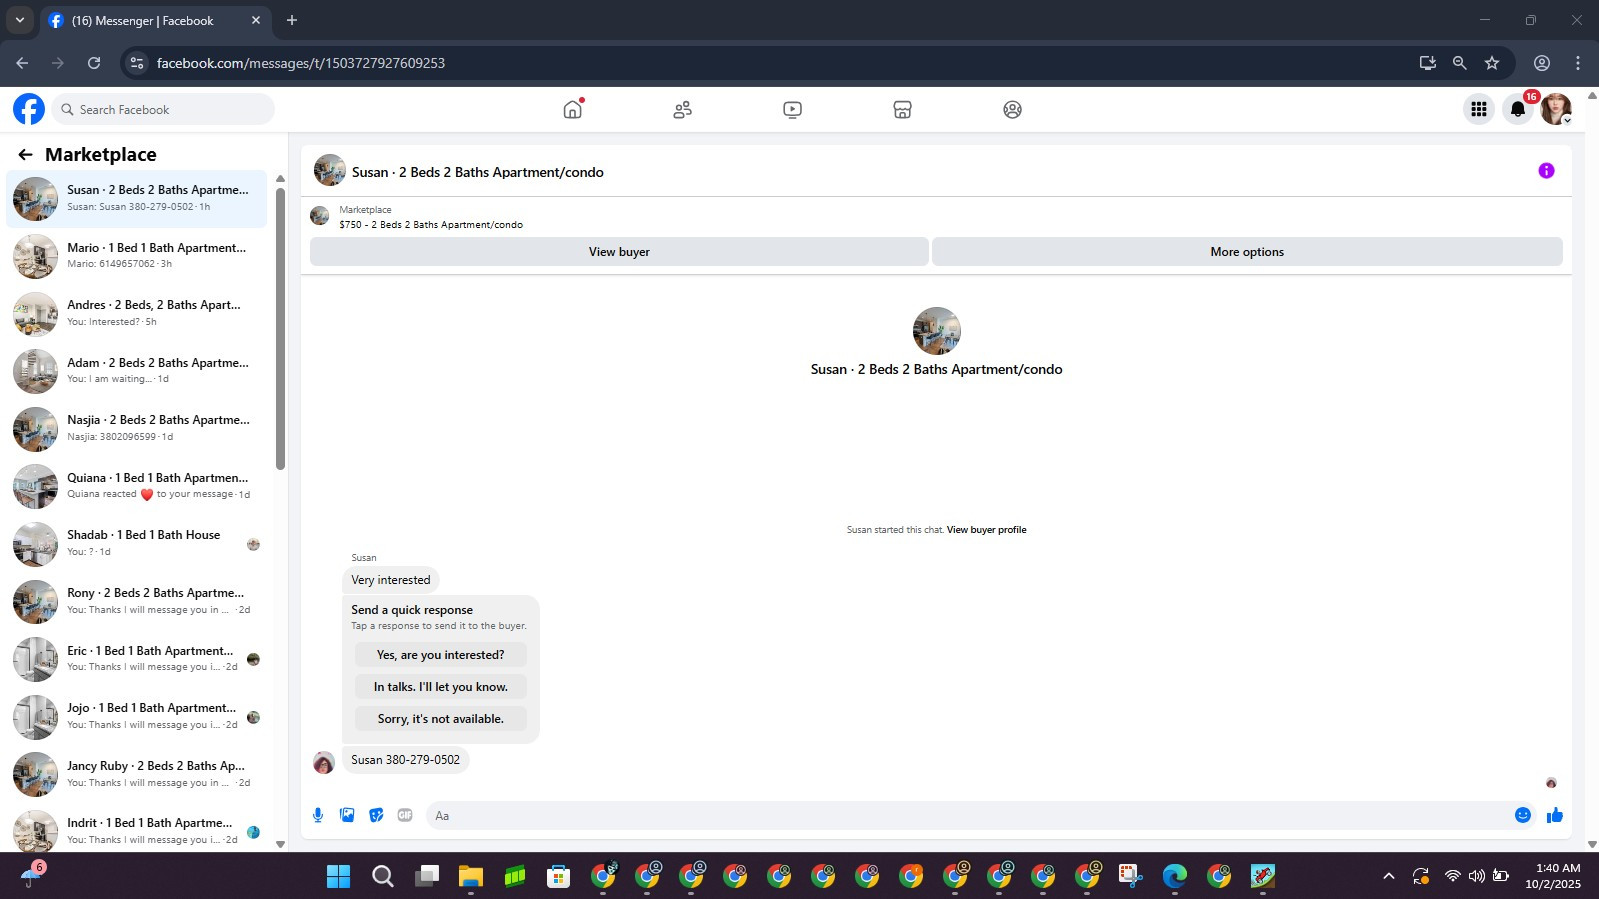Viewport: 1599px width, 899px height.
Task: Open Rony's 2 Beds 2 Baths chat
Action: (x=137, y=601)
